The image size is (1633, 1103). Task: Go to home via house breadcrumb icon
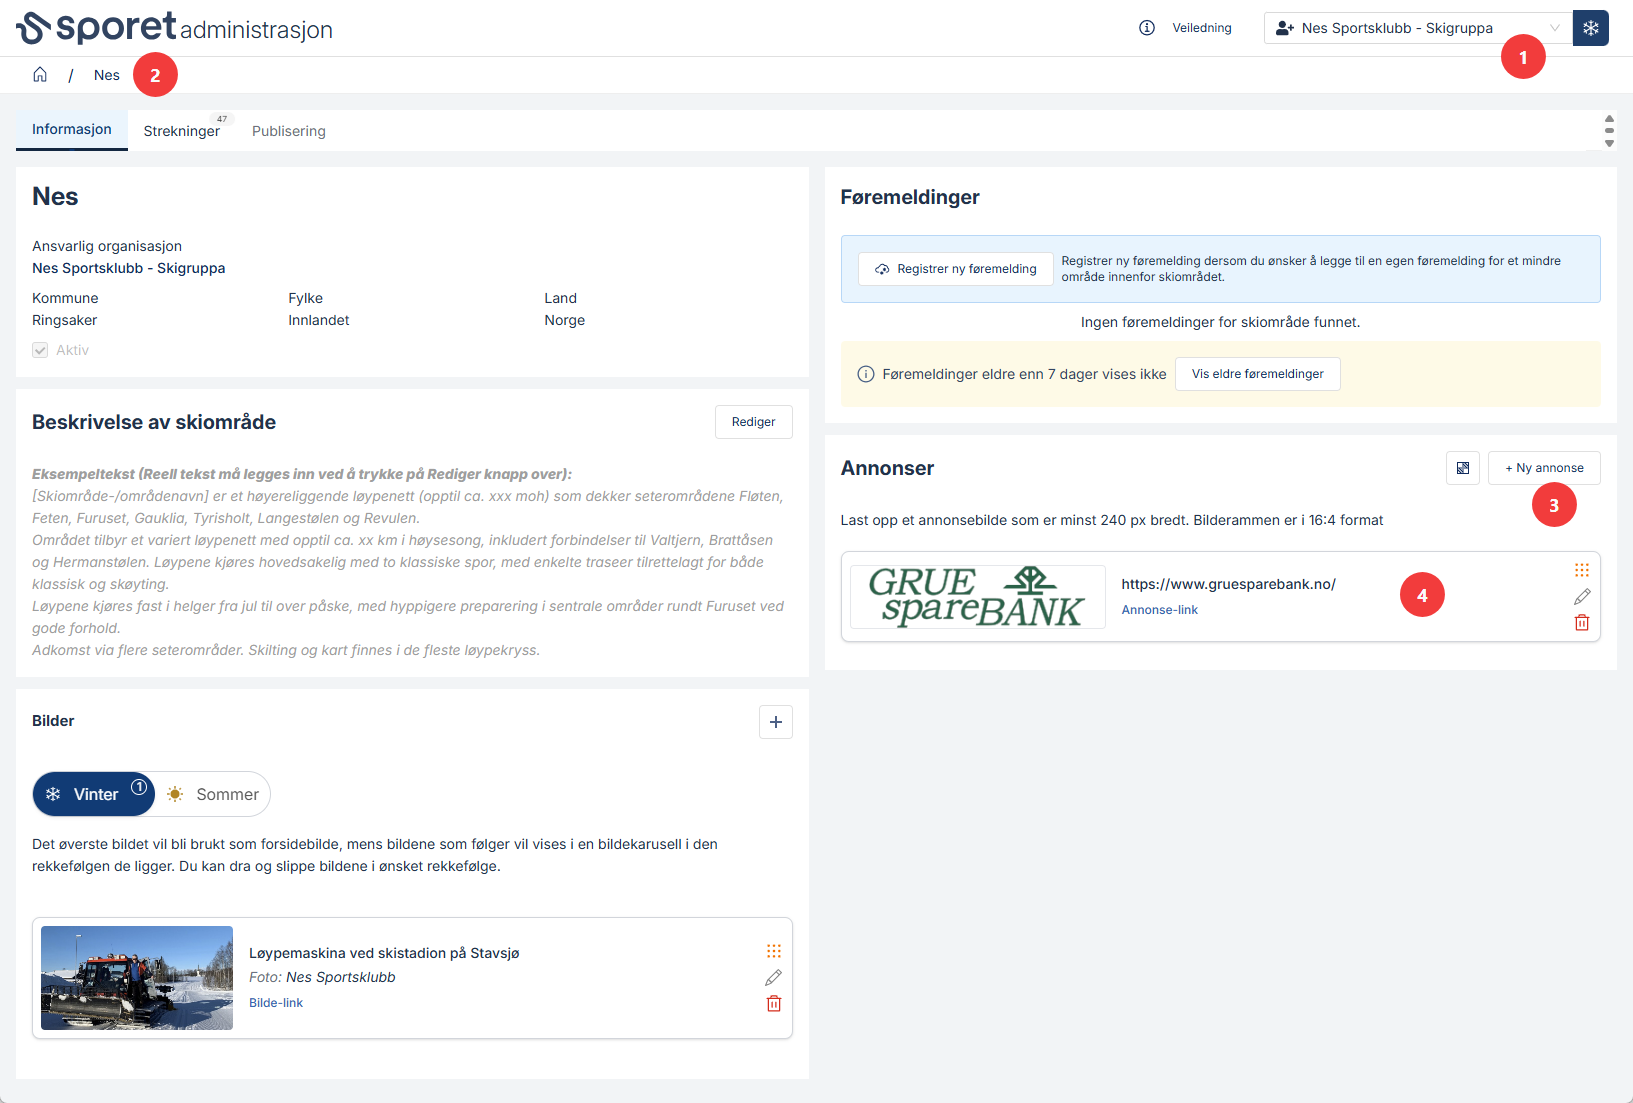click(x=40, y=75)
